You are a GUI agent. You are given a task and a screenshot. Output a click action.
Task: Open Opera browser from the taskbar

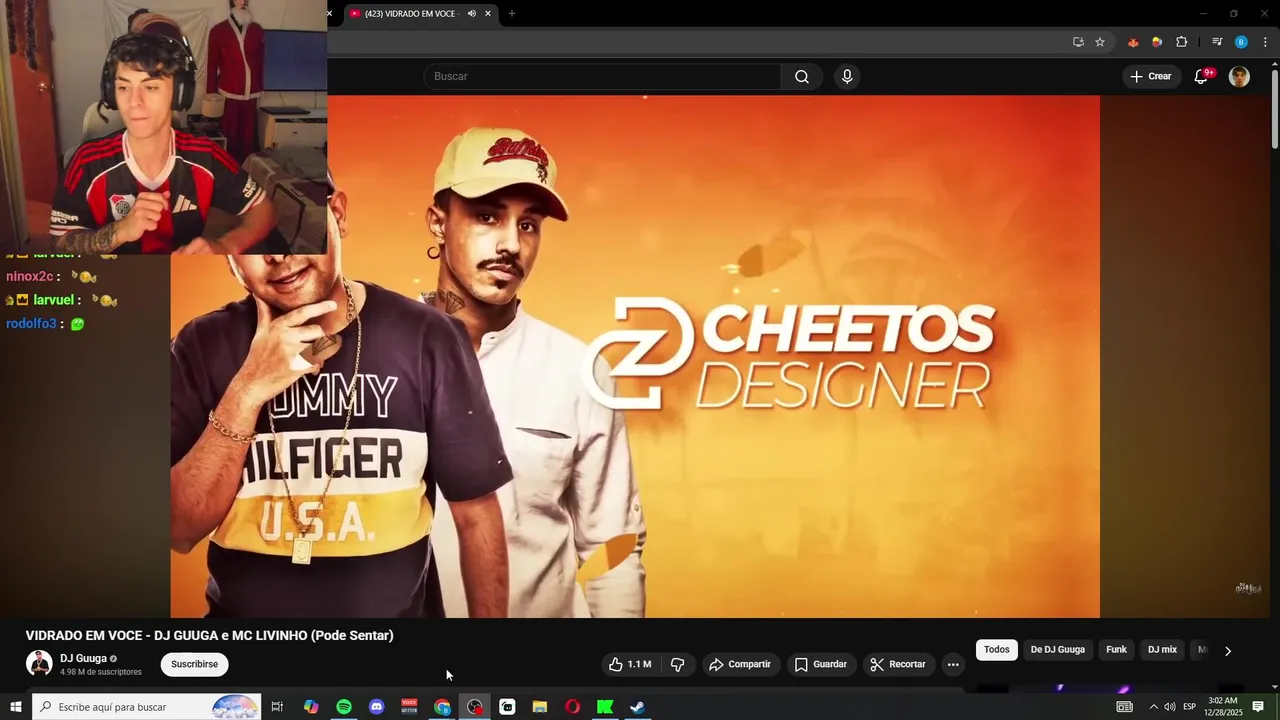coord(572,707)
